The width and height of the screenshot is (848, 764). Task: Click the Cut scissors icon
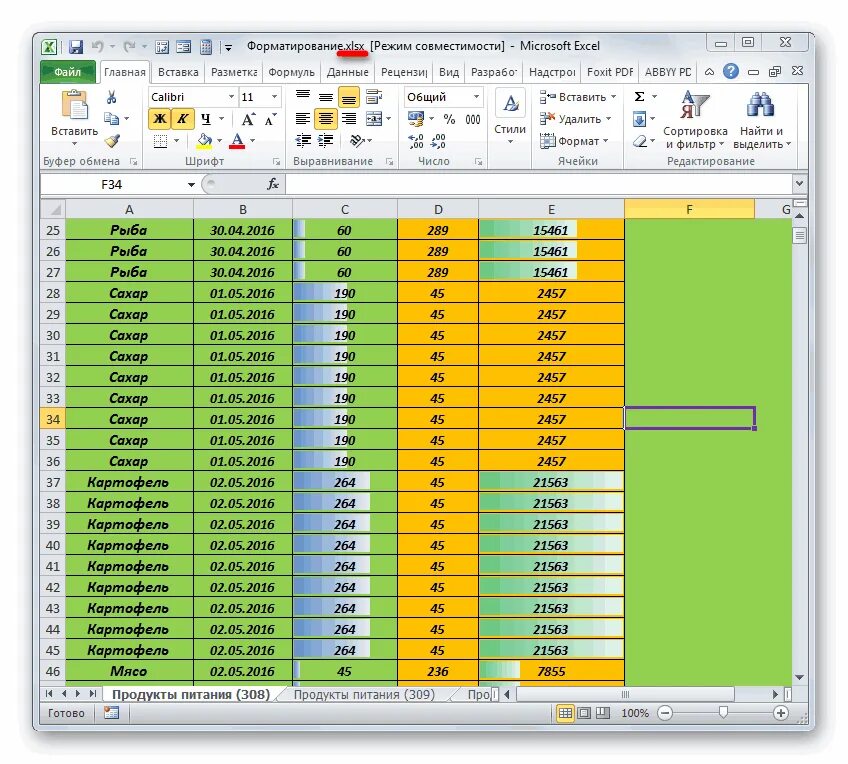coord(111,97)
